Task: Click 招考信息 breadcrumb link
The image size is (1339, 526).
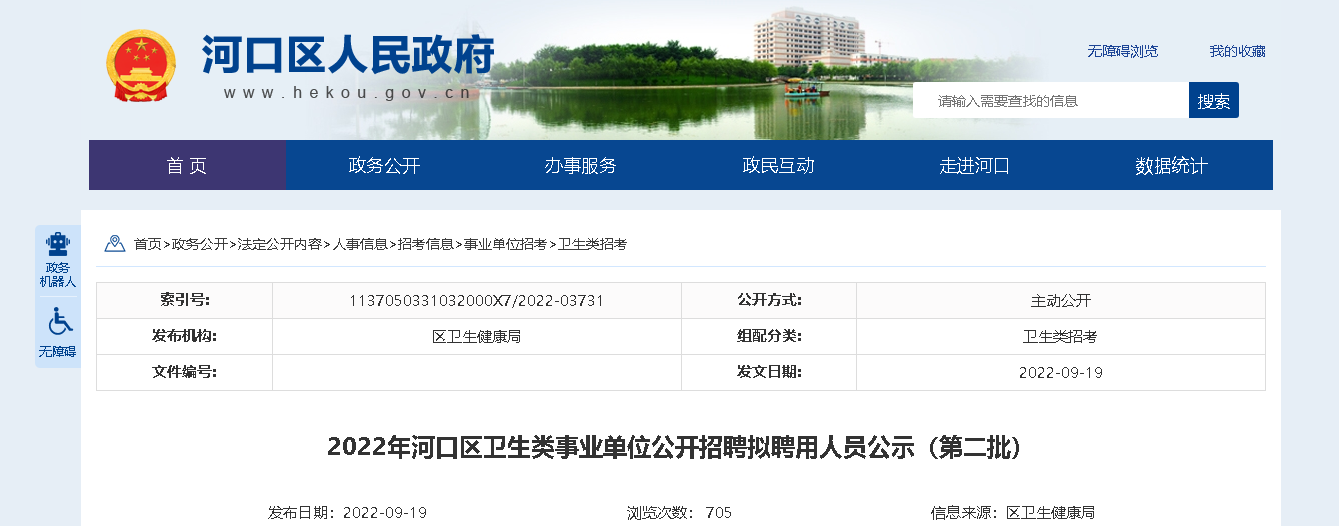Action: (425, 244)
